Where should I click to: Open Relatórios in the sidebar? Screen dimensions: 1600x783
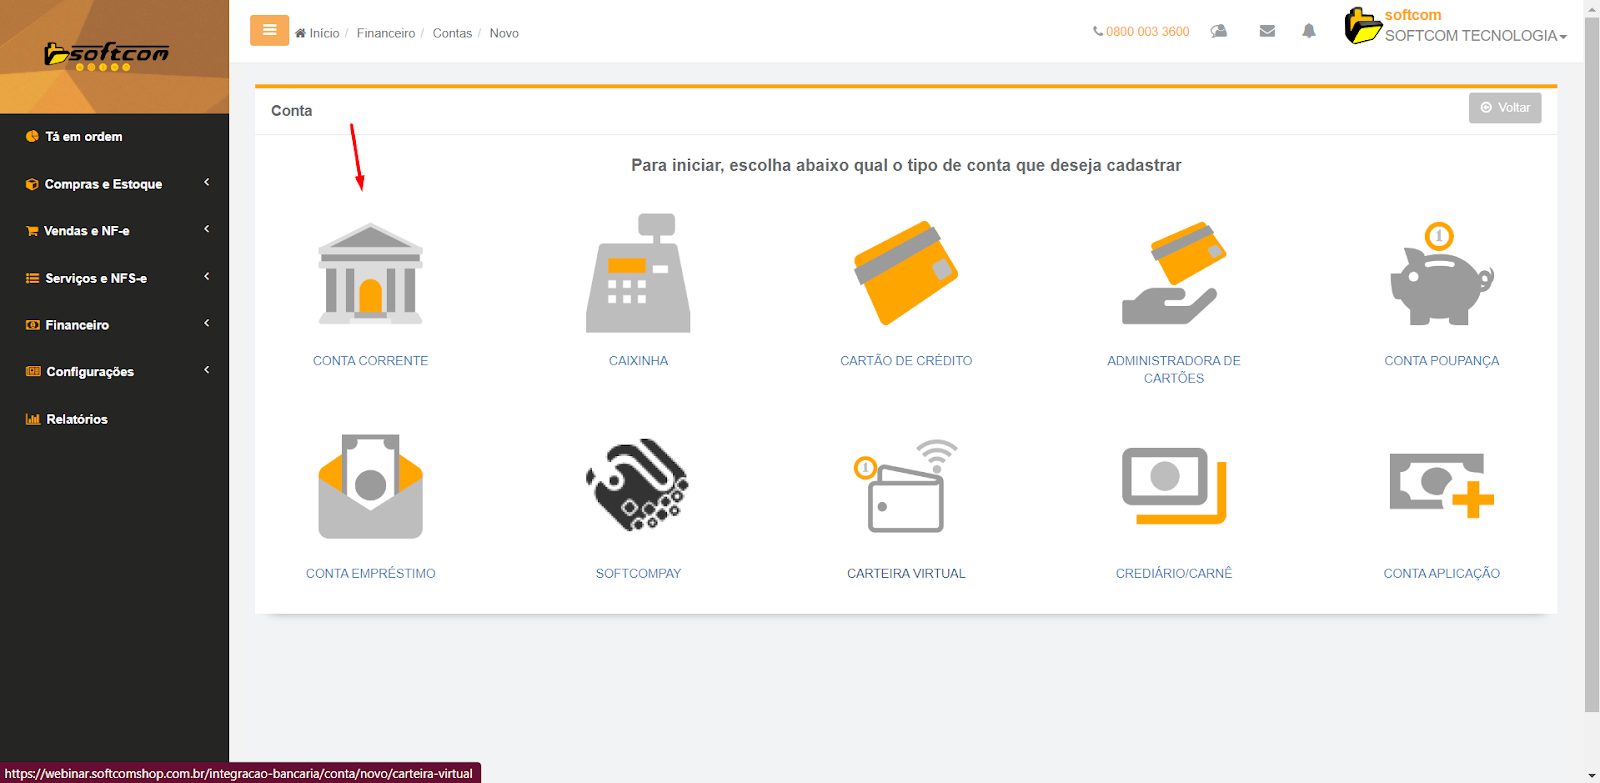pyautogui.click(x=76, y=419)
